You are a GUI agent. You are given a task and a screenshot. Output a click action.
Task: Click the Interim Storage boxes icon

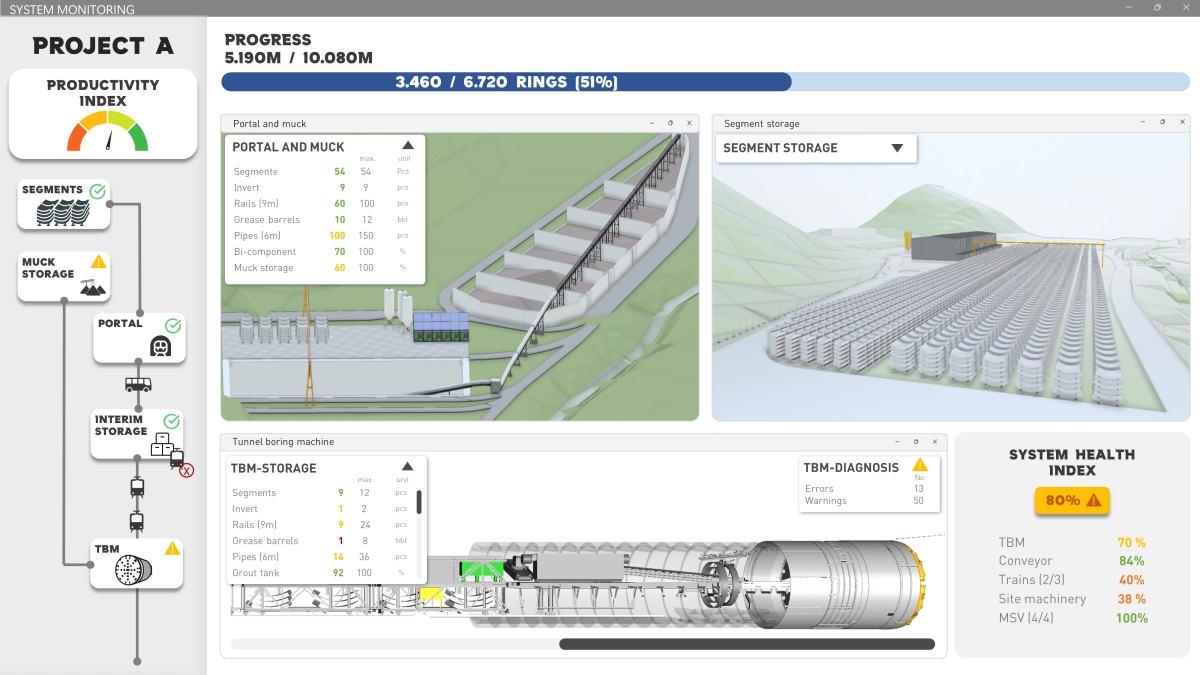(160, 448)
